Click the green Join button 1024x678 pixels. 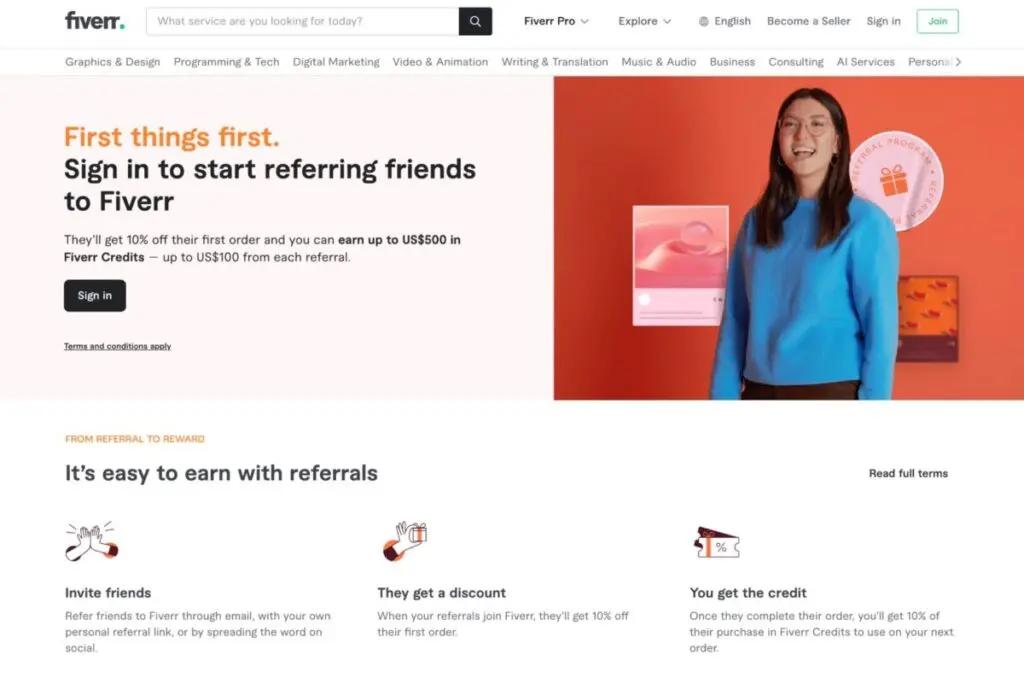pyautogui.click(x=937, y=22)
